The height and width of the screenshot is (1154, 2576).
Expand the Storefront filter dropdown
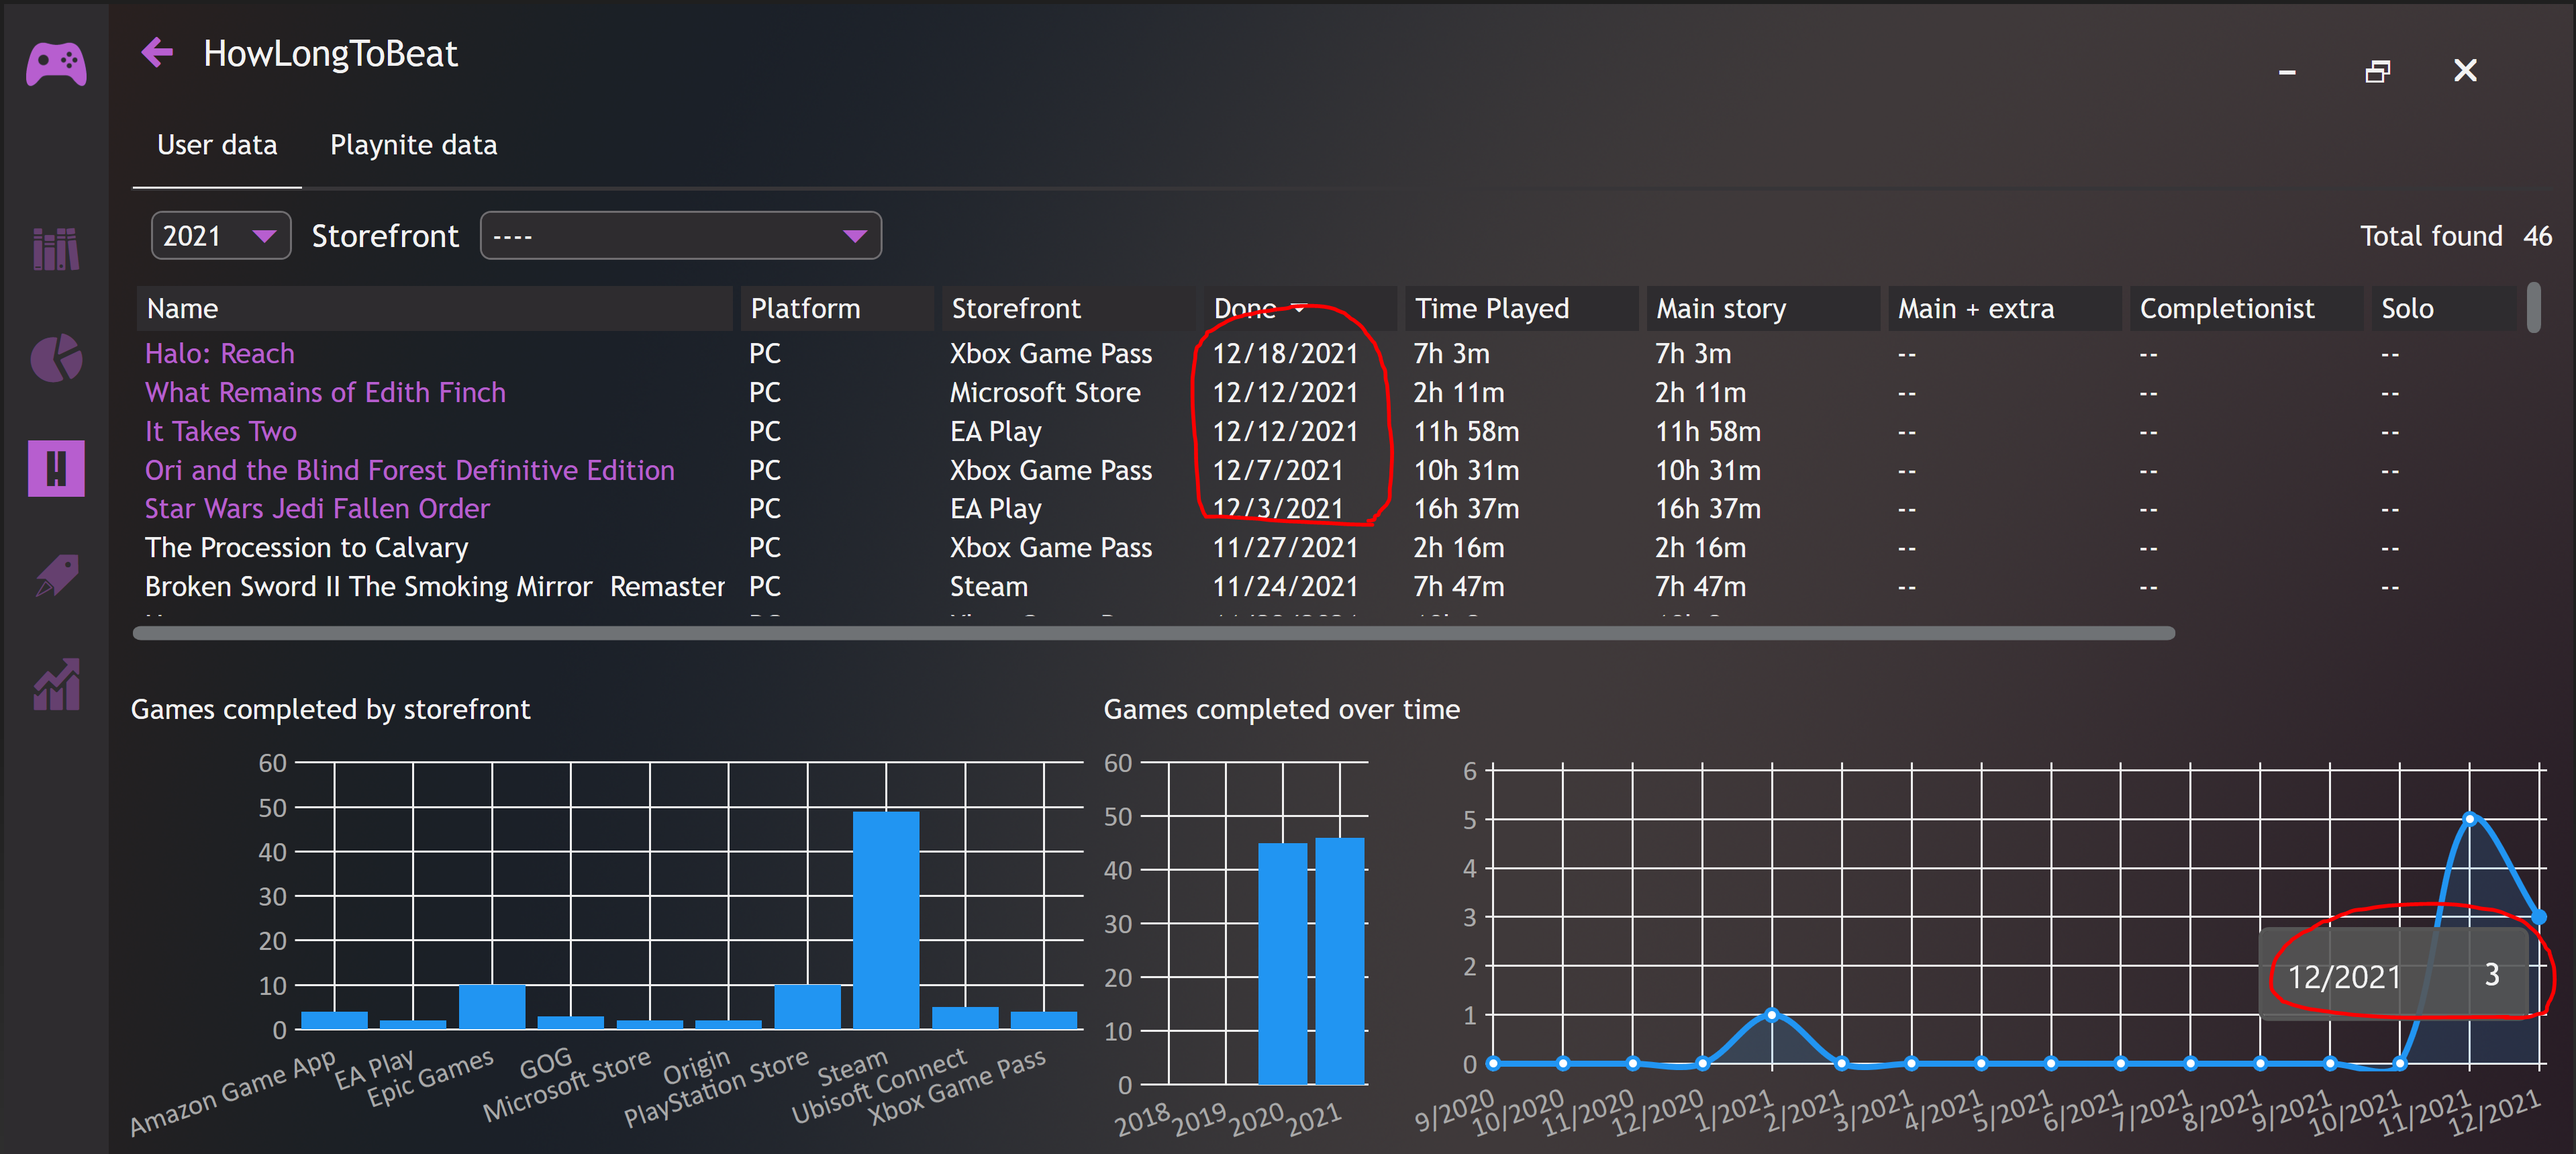click(x=681, y=236)
